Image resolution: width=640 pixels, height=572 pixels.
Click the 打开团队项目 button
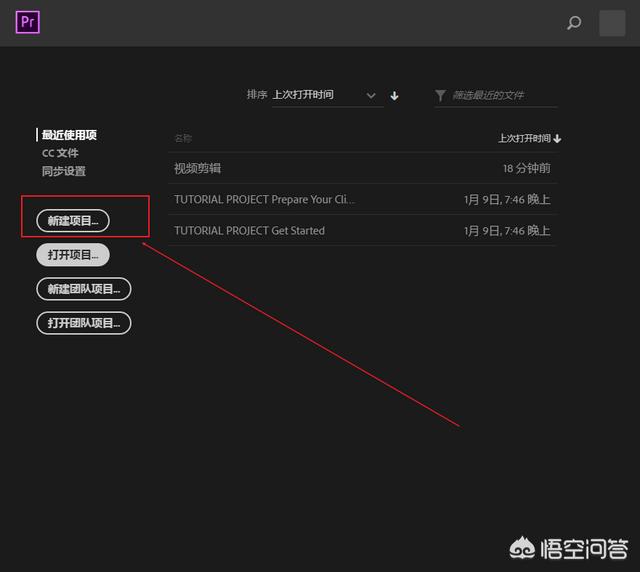[84, 323]
